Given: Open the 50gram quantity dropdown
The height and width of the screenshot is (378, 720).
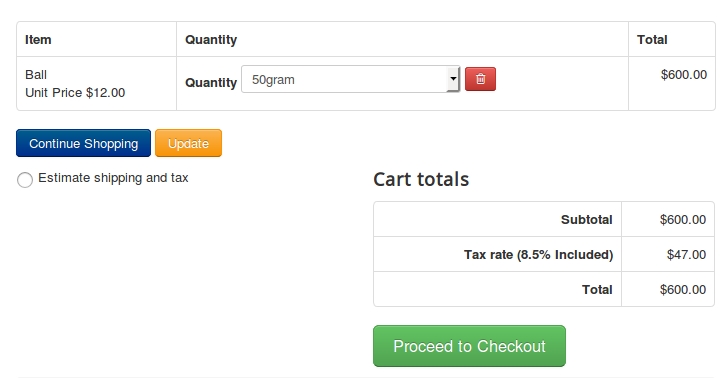Looking at the screenshot, I should pos(350,79).
